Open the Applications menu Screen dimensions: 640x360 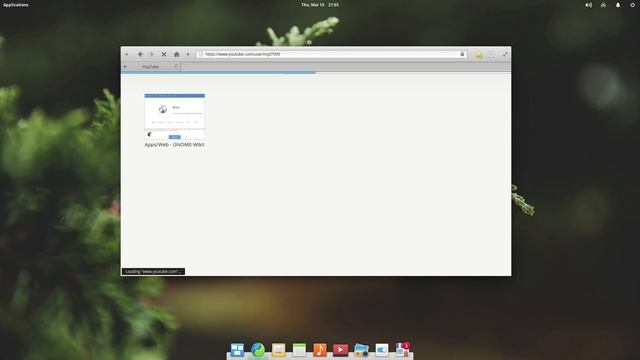pos(16,5)
